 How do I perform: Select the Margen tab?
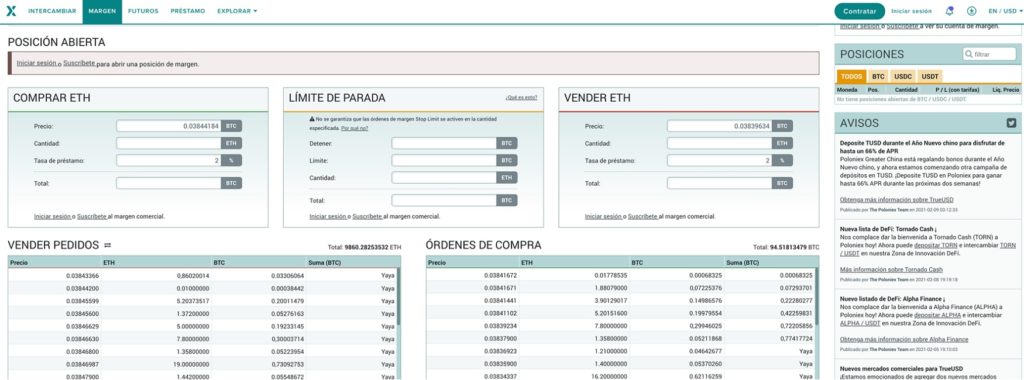102,11
